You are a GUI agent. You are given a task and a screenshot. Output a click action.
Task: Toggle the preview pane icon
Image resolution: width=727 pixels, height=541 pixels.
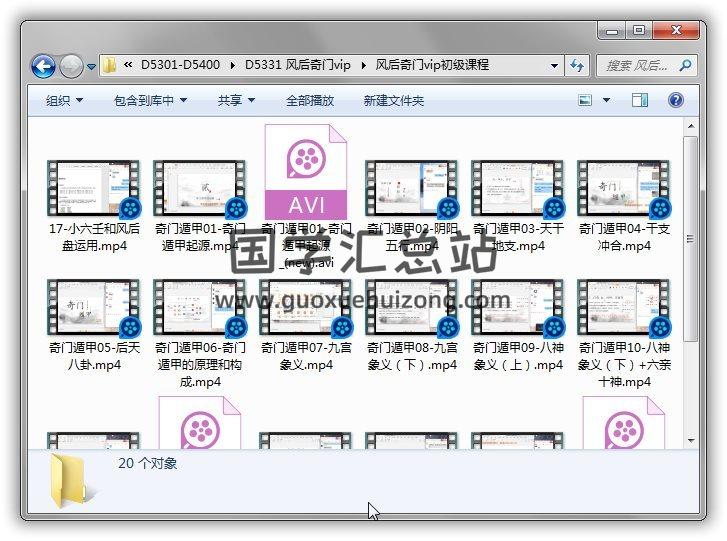(x=640, y=100)
